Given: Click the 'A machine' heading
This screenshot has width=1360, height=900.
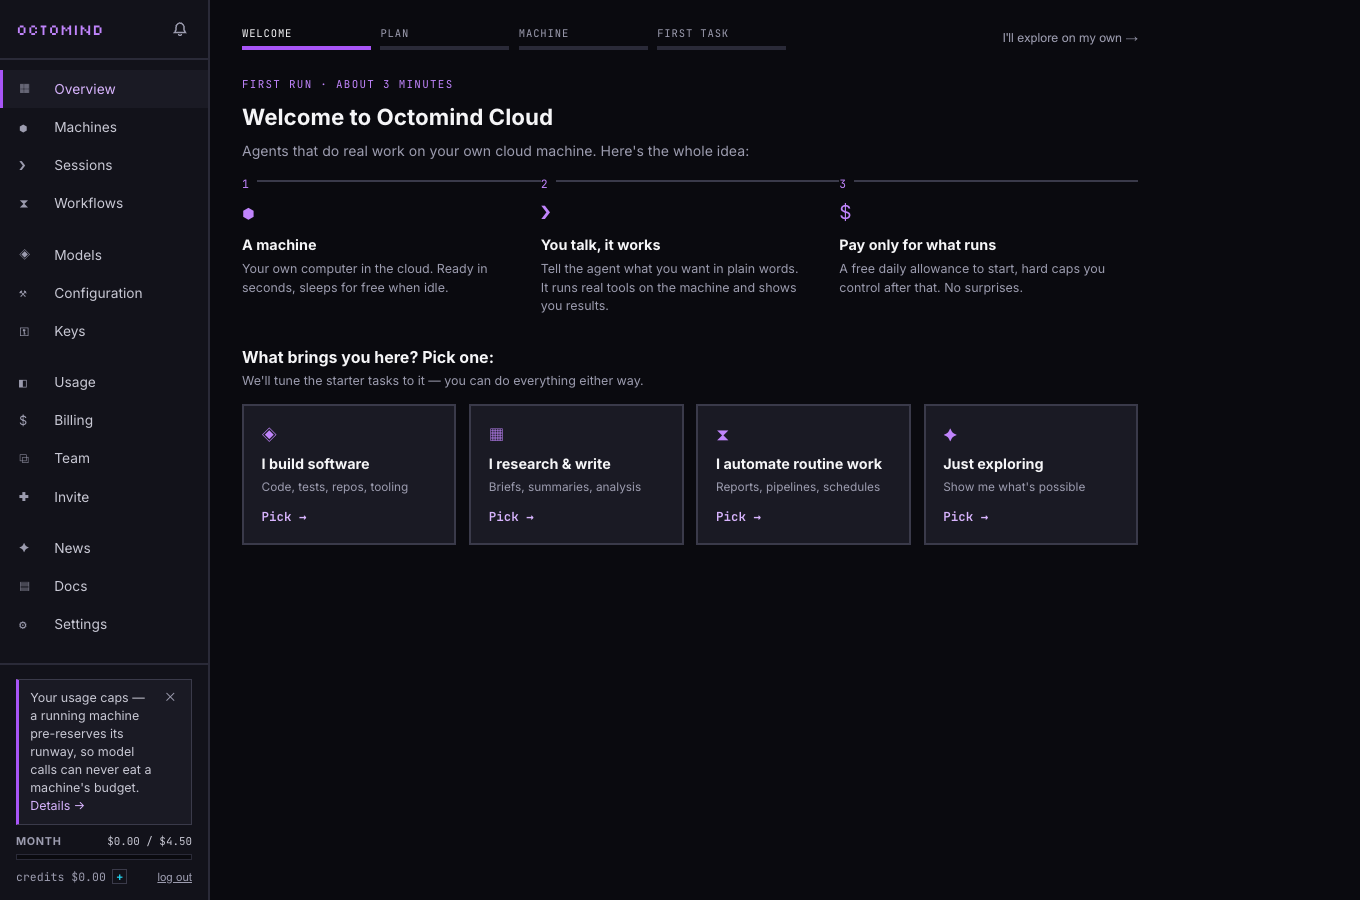Looking at the screenshot, I should (x=279, y=245).
